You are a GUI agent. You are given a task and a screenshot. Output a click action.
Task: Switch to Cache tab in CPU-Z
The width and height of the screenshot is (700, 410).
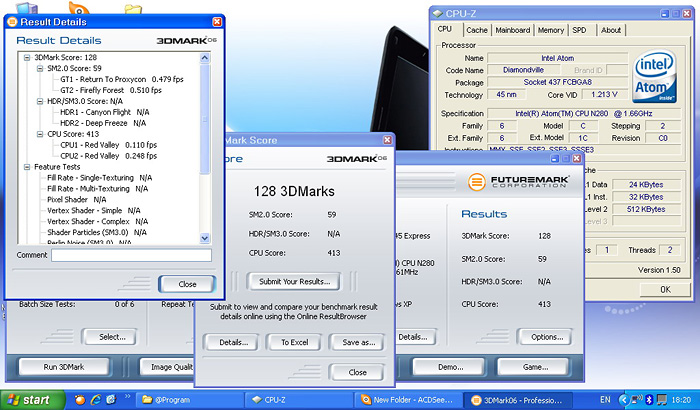(x=476, y=30)
